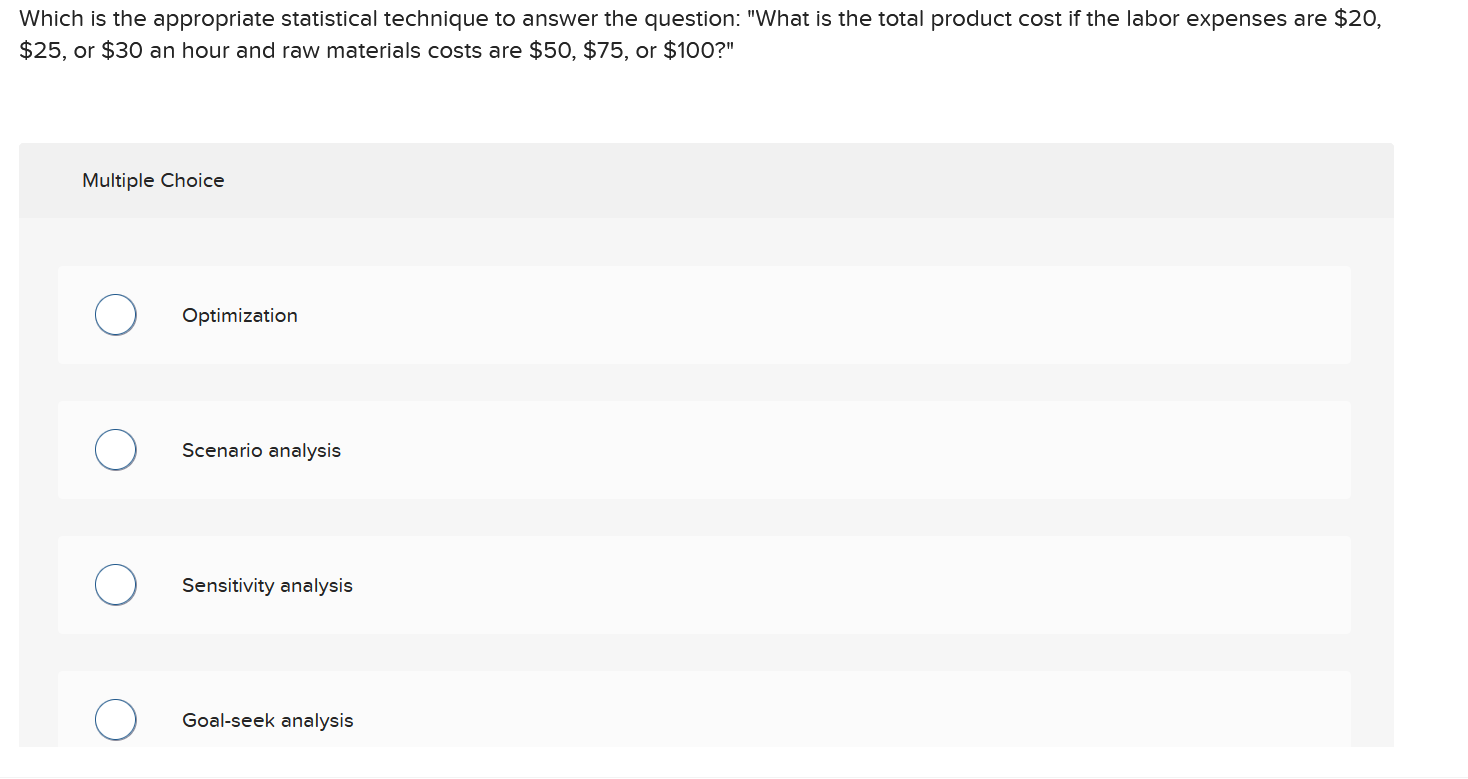Click the circle beside Optimization
This screenshot has width=1468, height=779.
tap(115, 314)
